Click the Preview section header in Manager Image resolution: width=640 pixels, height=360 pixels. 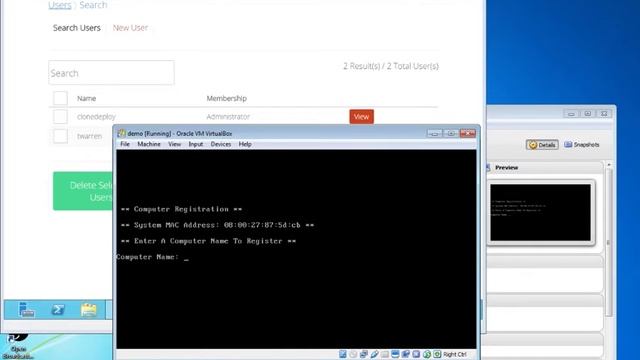tap(507, 168)
